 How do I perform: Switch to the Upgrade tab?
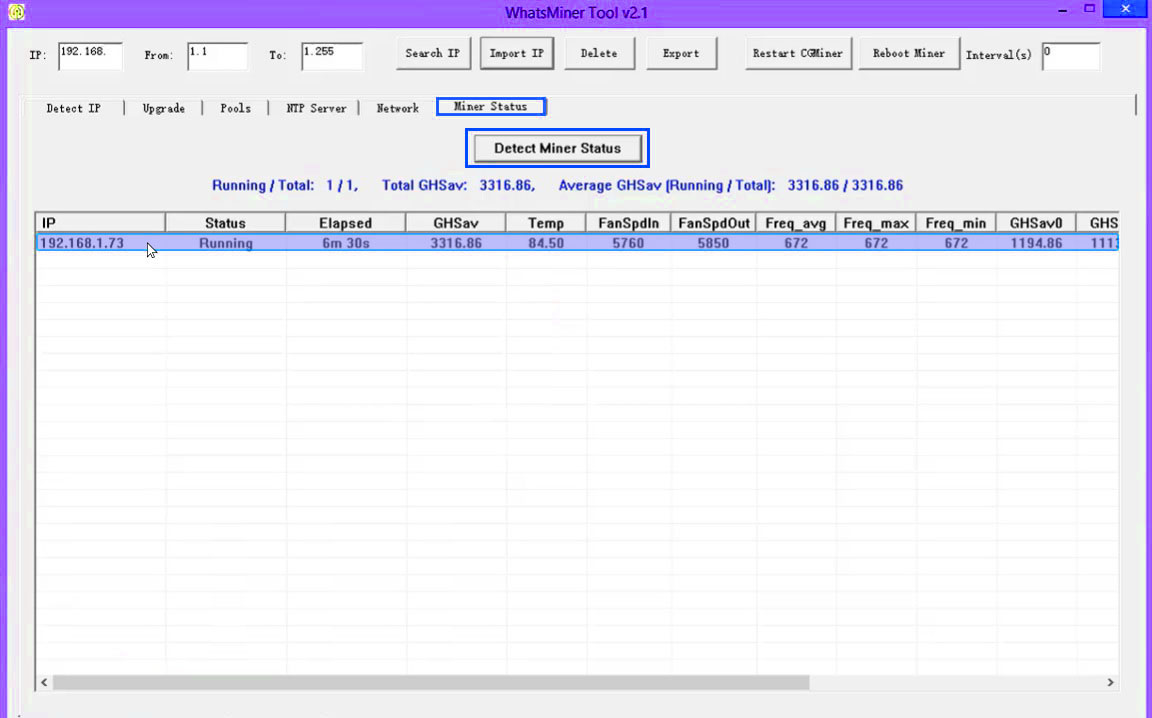coord(163,108)
